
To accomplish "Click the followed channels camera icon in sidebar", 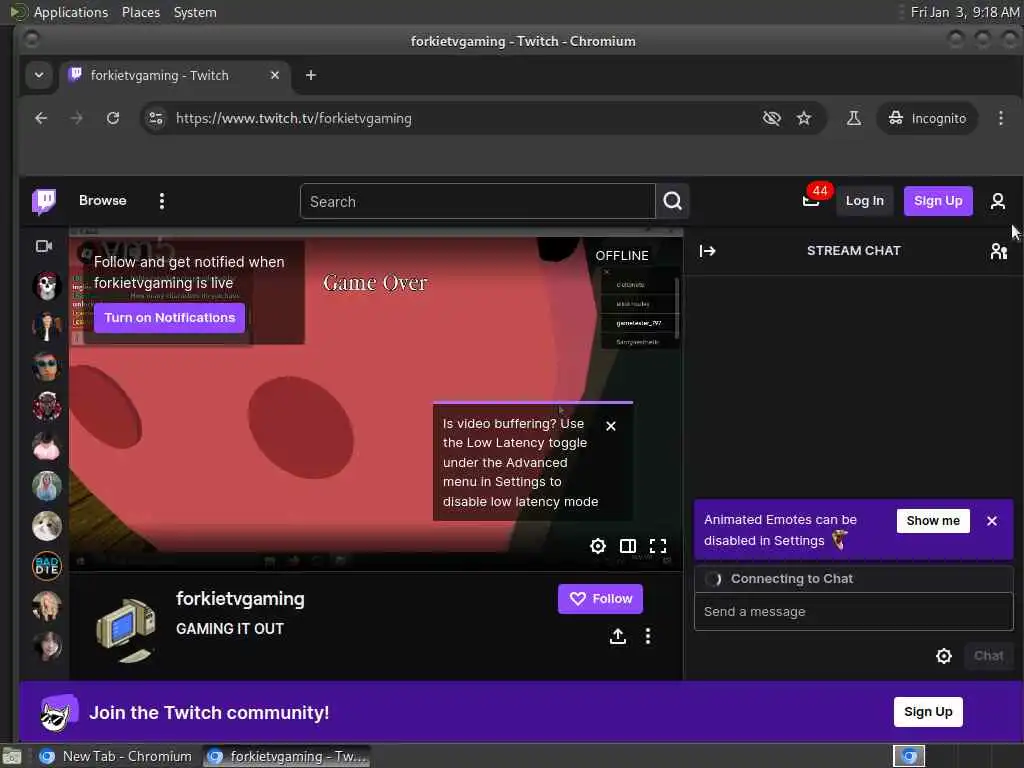I will click(44, 246).
